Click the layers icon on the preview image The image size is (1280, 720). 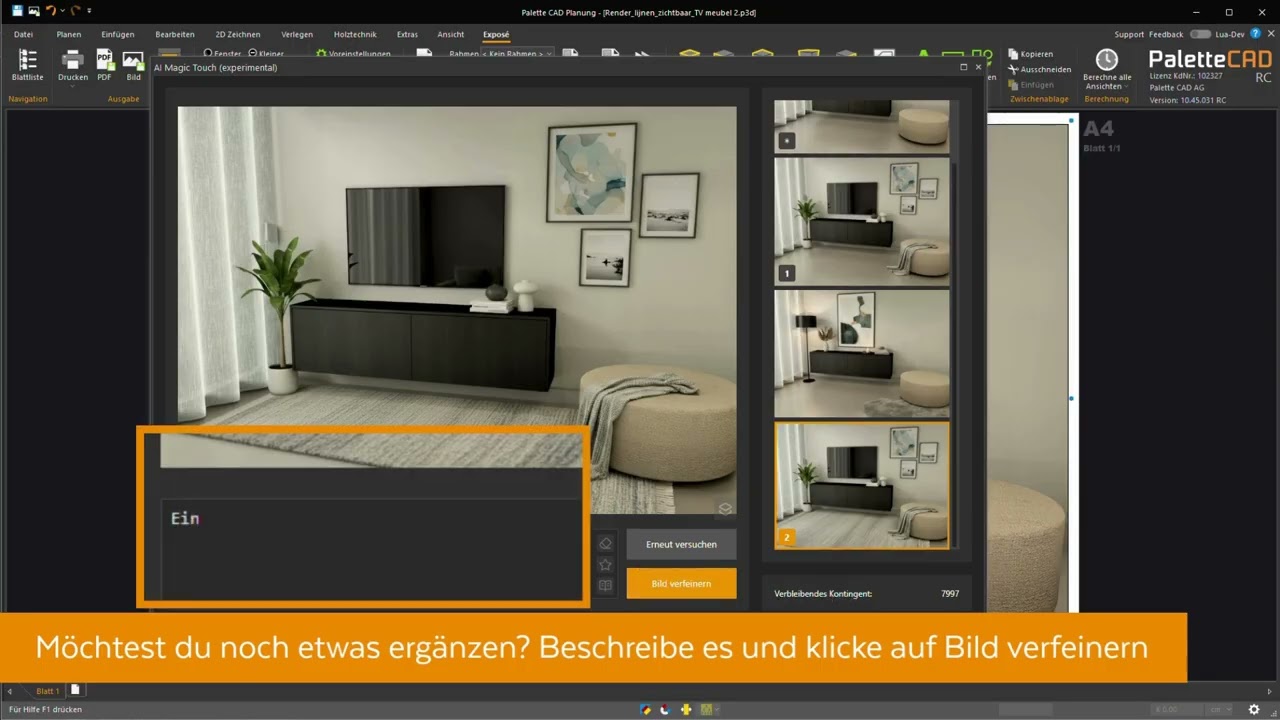pos(725,509)
